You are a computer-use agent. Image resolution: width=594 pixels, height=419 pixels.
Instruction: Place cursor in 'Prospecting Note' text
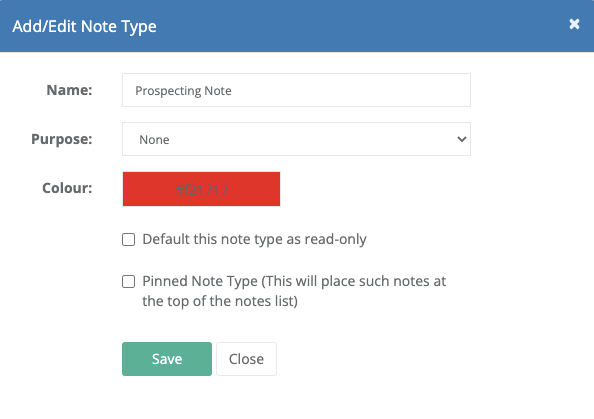pyautogui.click(x=183, y=91)
